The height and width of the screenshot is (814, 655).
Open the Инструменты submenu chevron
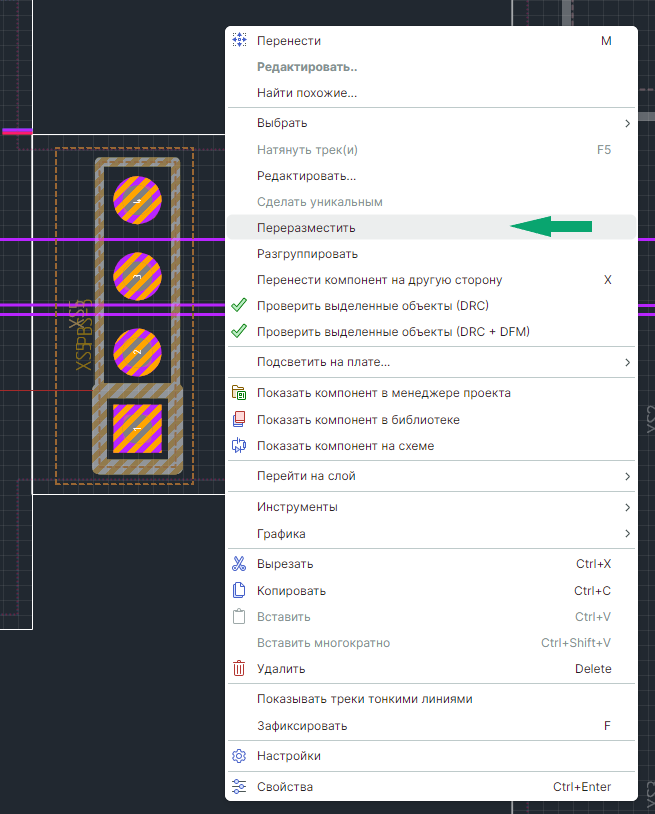click(627, 507)
